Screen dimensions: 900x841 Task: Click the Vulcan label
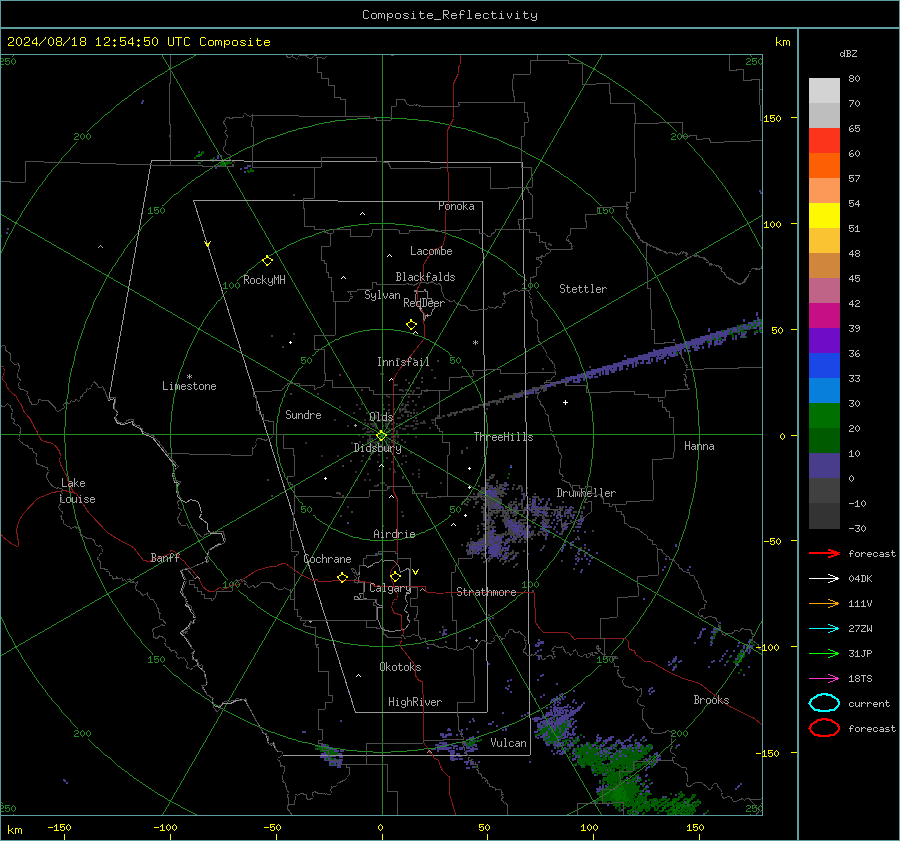pyautogui.click(x=508, y=743)
